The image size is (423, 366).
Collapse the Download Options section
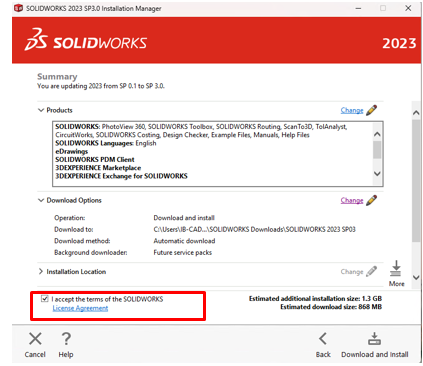coord(41,200)
